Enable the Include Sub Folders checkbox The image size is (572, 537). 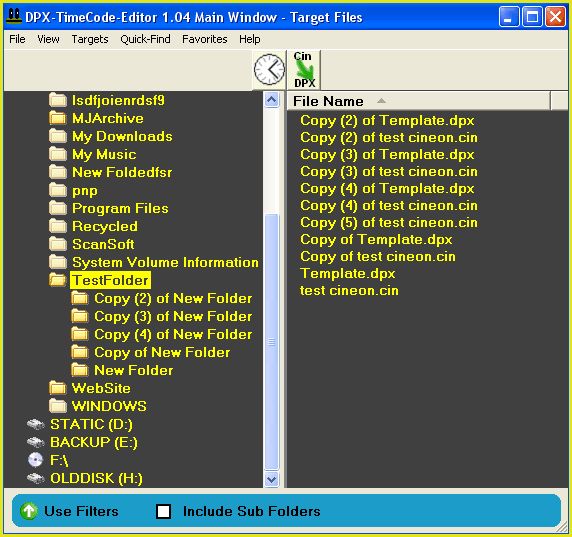coord(163,511)
